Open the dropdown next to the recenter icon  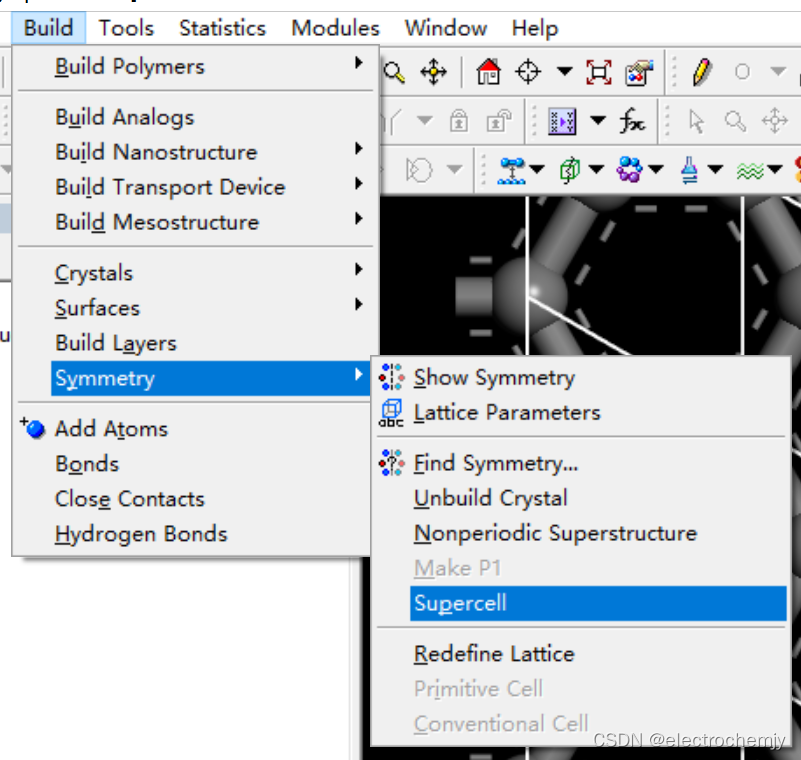point(564,70)
